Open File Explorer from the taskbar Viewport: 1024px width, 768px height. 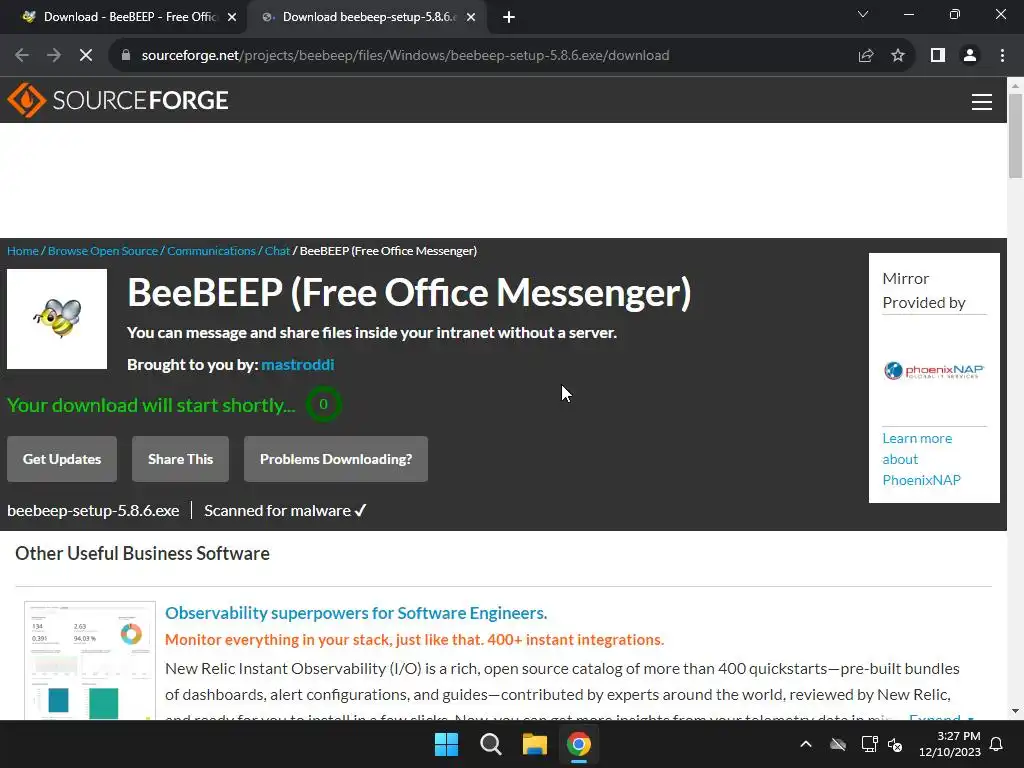[534, 744]
